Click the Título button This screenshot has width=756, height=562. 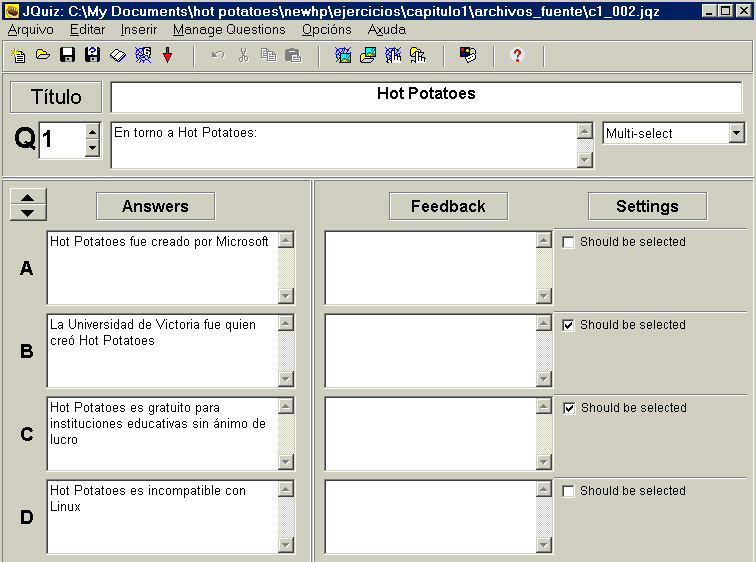click(x=55, y=97)
